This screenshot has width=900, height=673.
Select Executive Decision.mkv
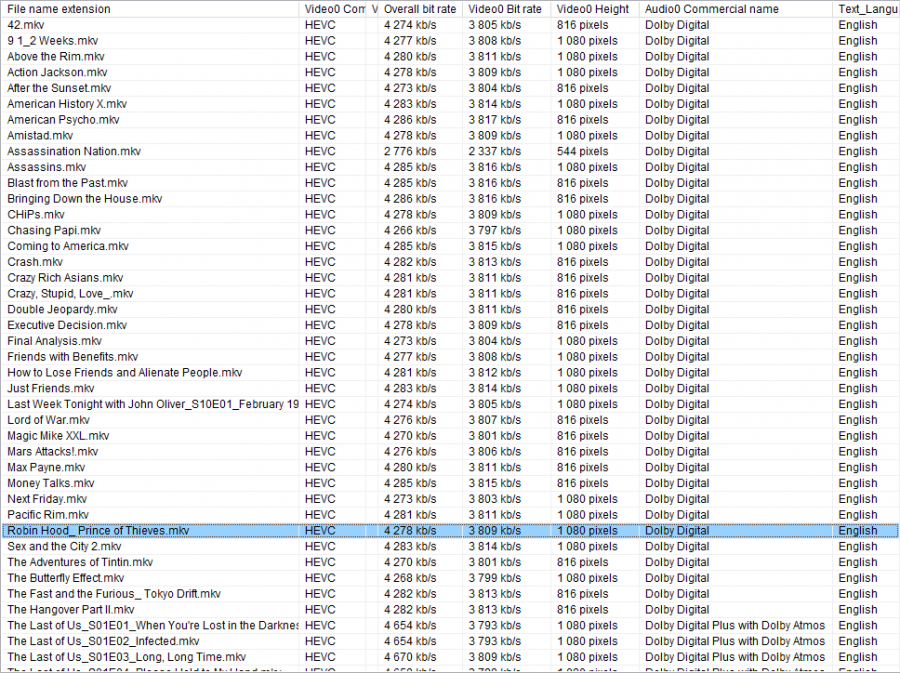tap(67, 325)
